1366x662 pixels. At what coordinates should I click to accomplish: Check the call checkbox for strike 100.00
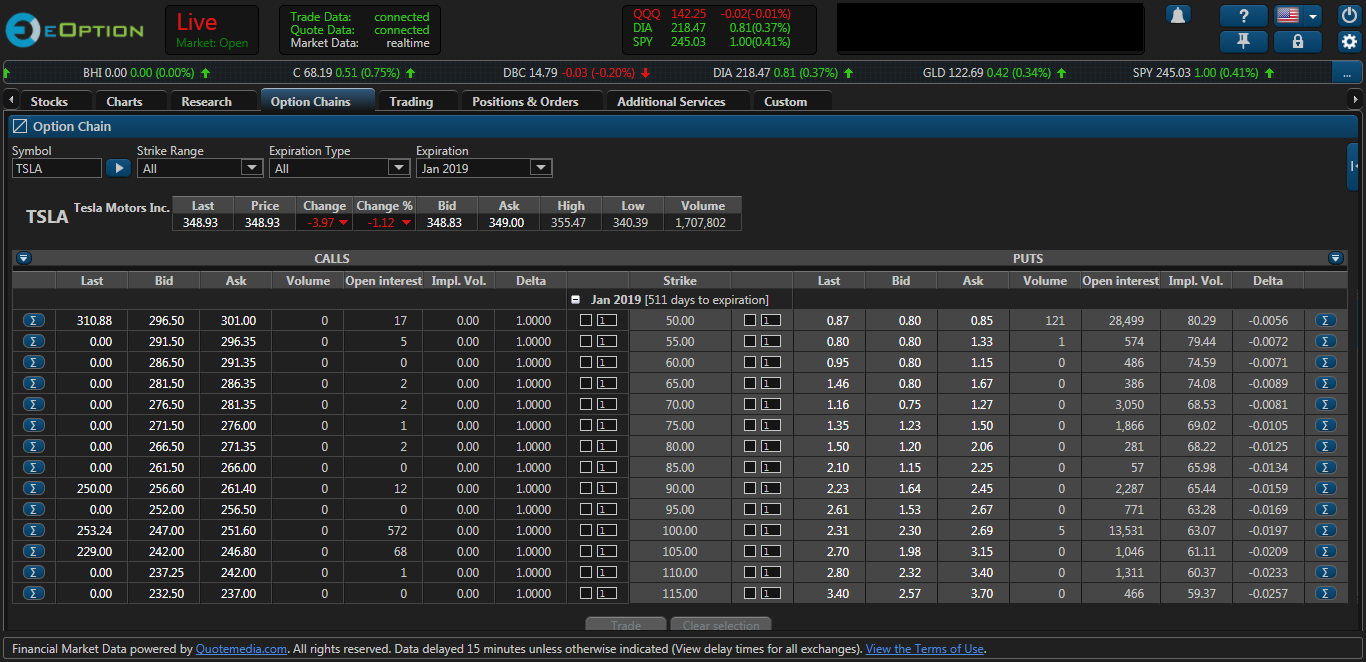[586, 530]
